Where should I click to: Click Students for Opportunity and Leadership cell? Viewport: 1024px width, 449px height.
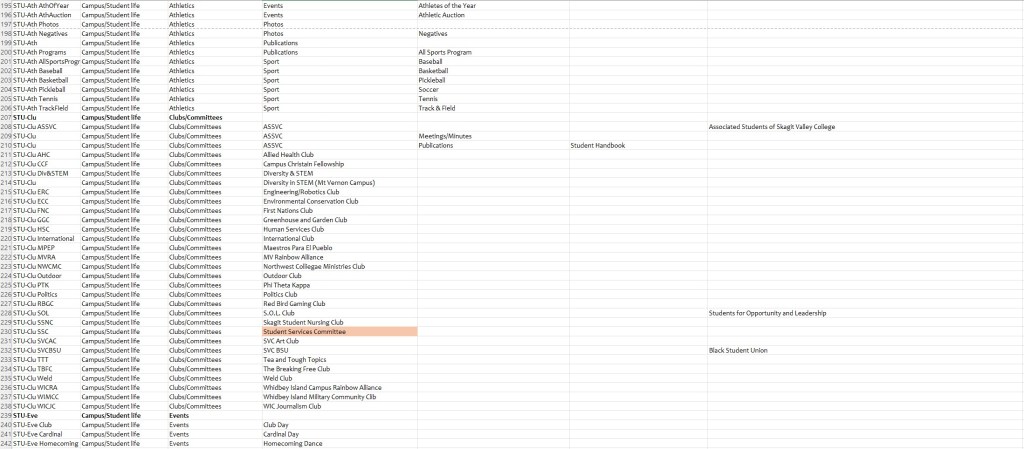click(x=768, y=313)
